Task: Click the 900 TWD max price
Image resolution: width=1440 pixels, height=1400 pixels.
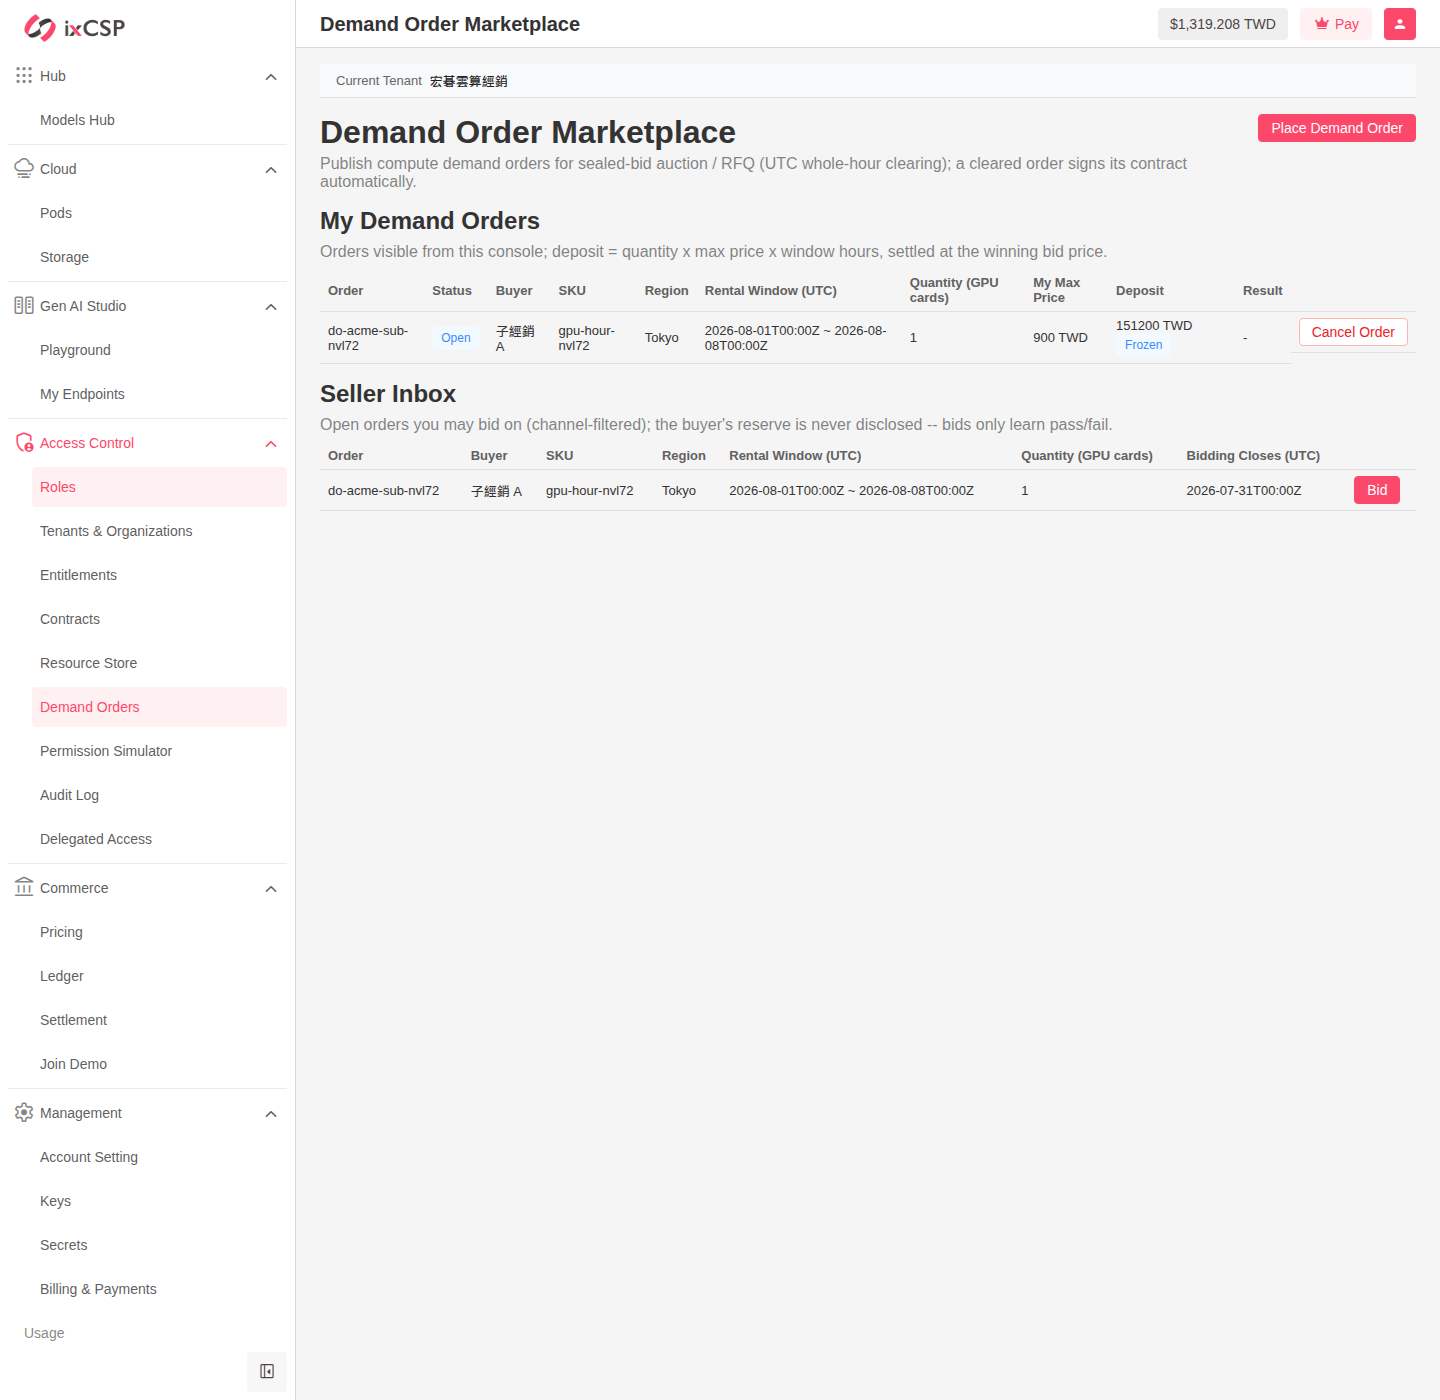Action: [1060, 338]
